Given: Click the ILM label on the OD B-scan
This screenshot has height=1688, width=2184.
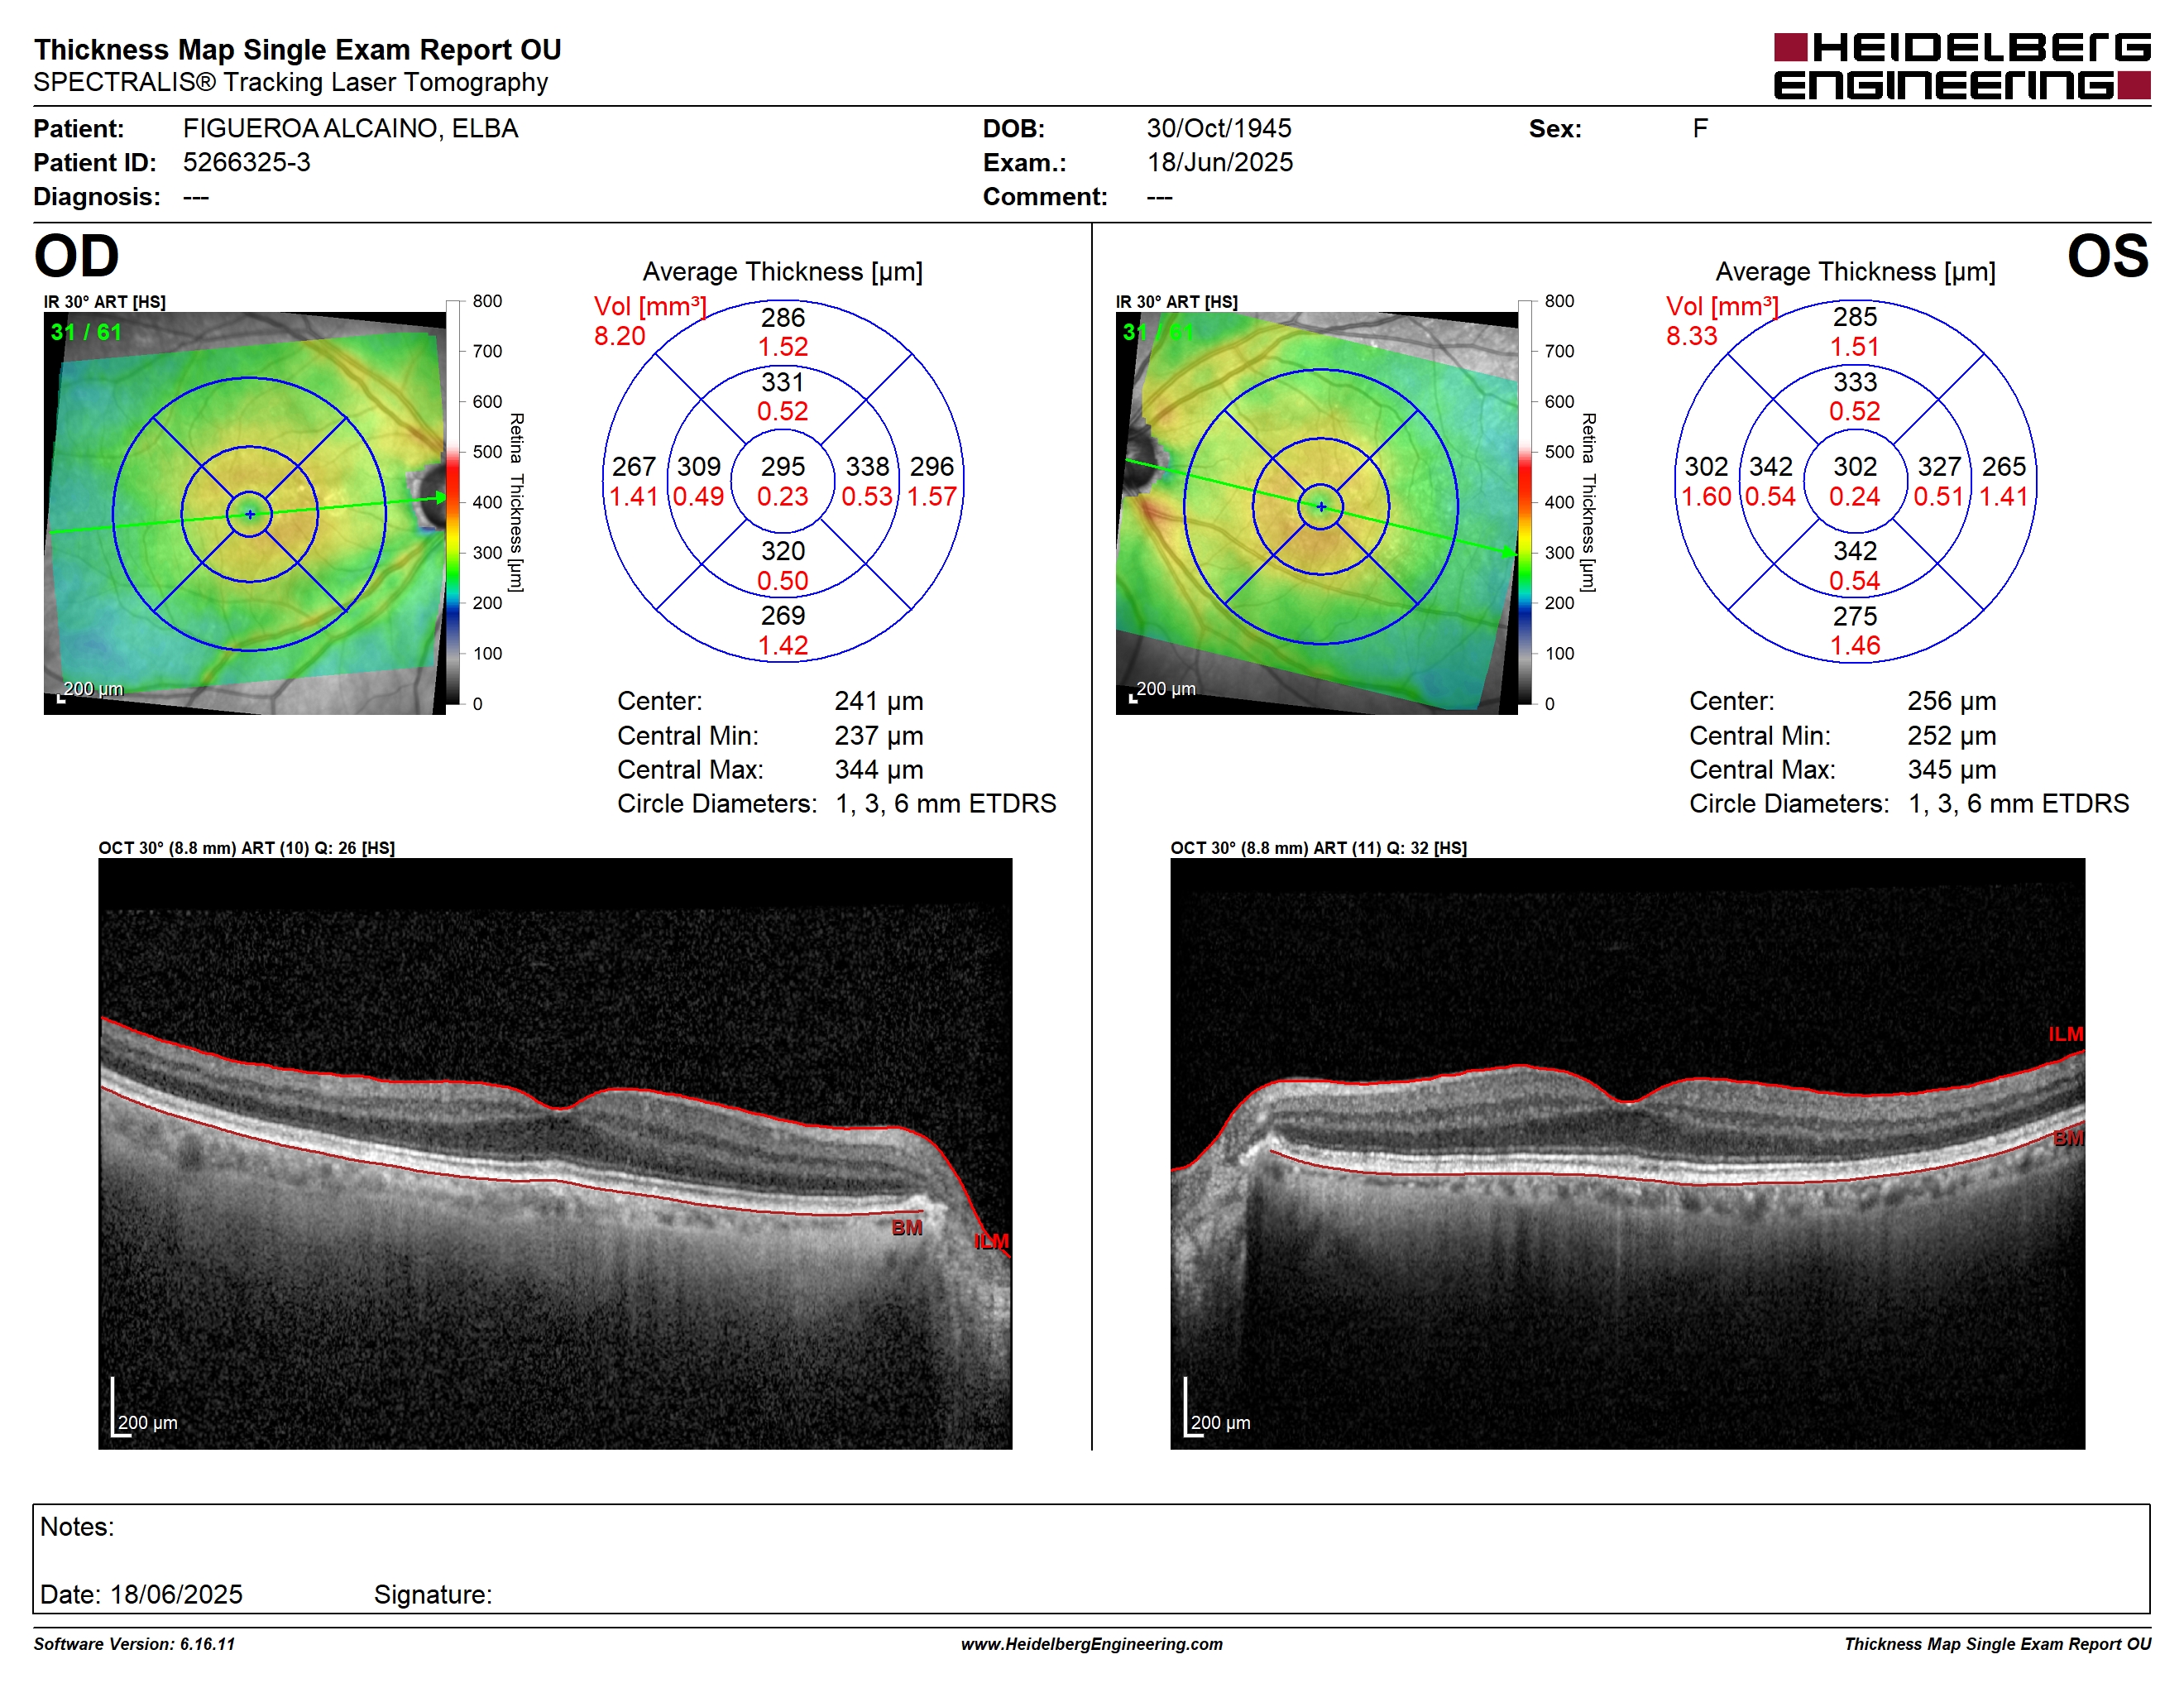Looking at the screenshot, I should pyautogui.click(x=992, y=1242).
